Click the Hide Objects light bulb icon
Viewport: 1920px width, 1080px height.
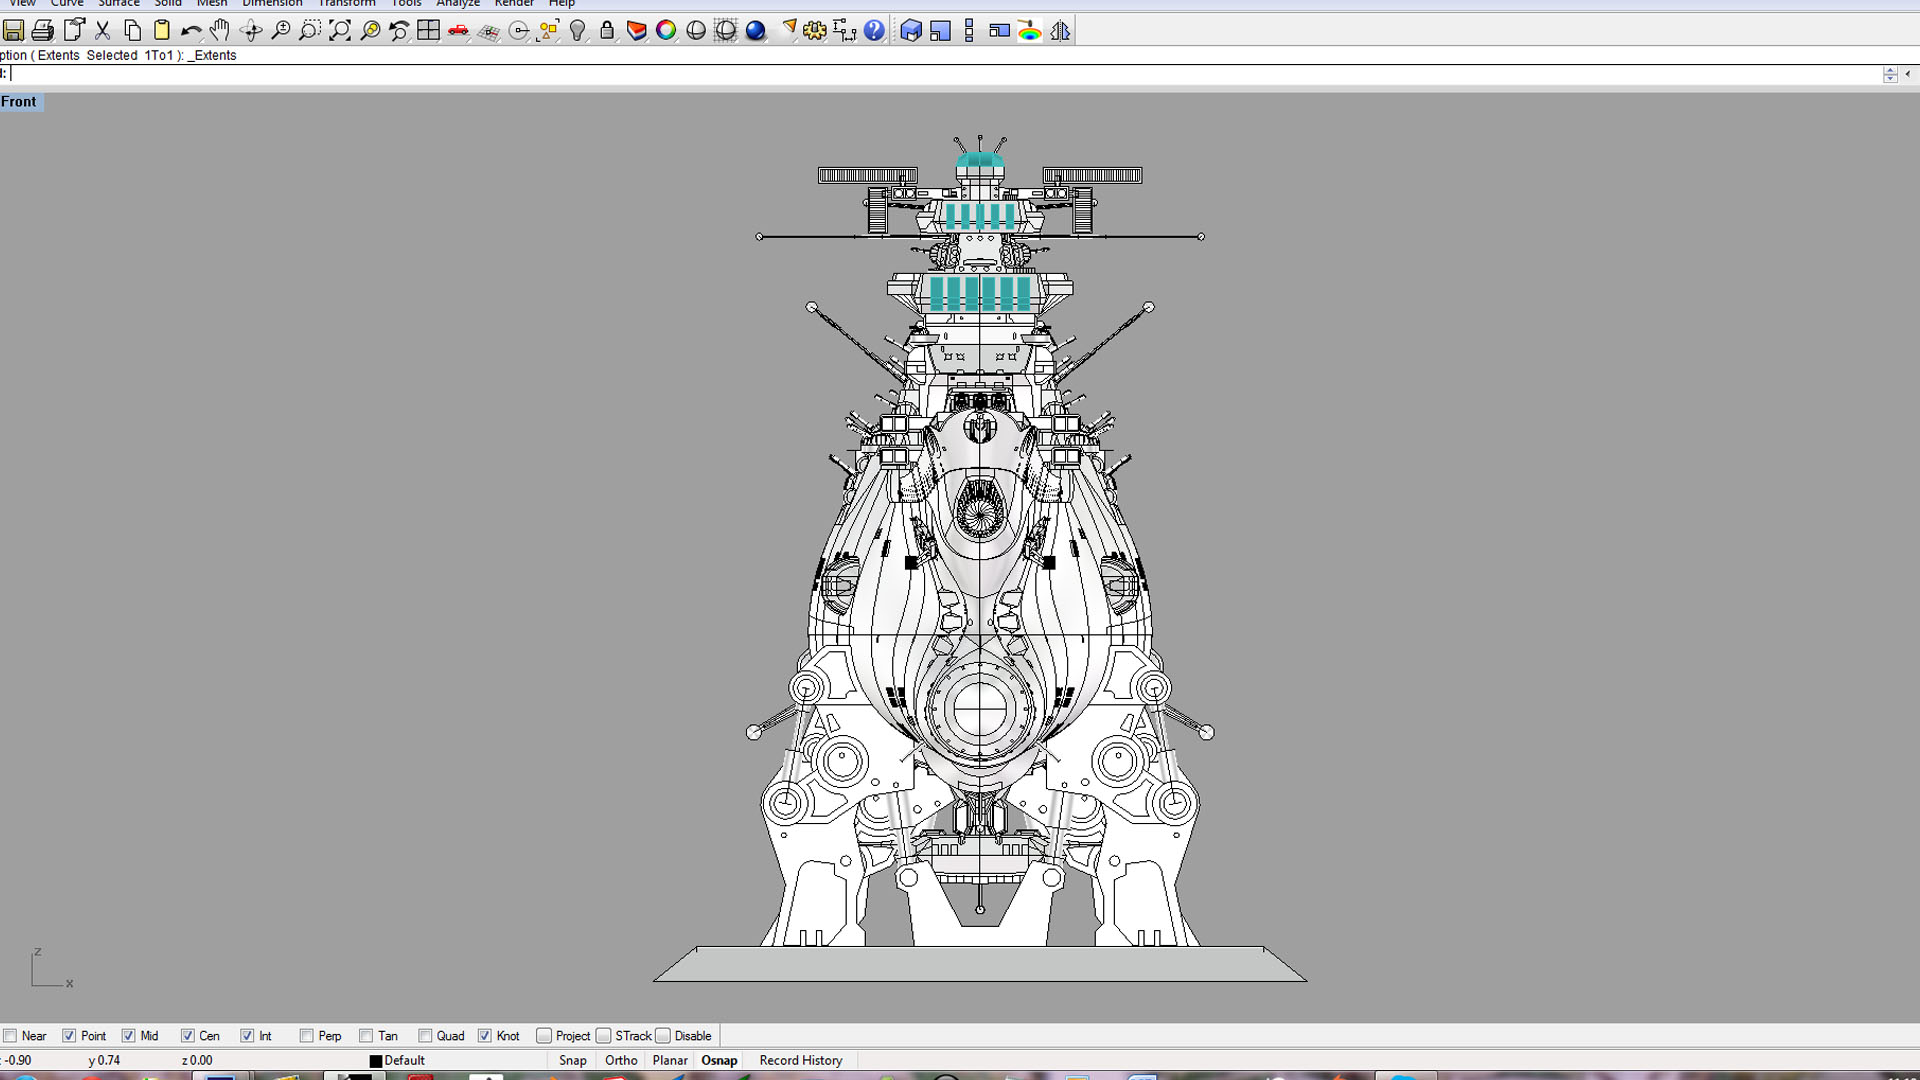578,31
